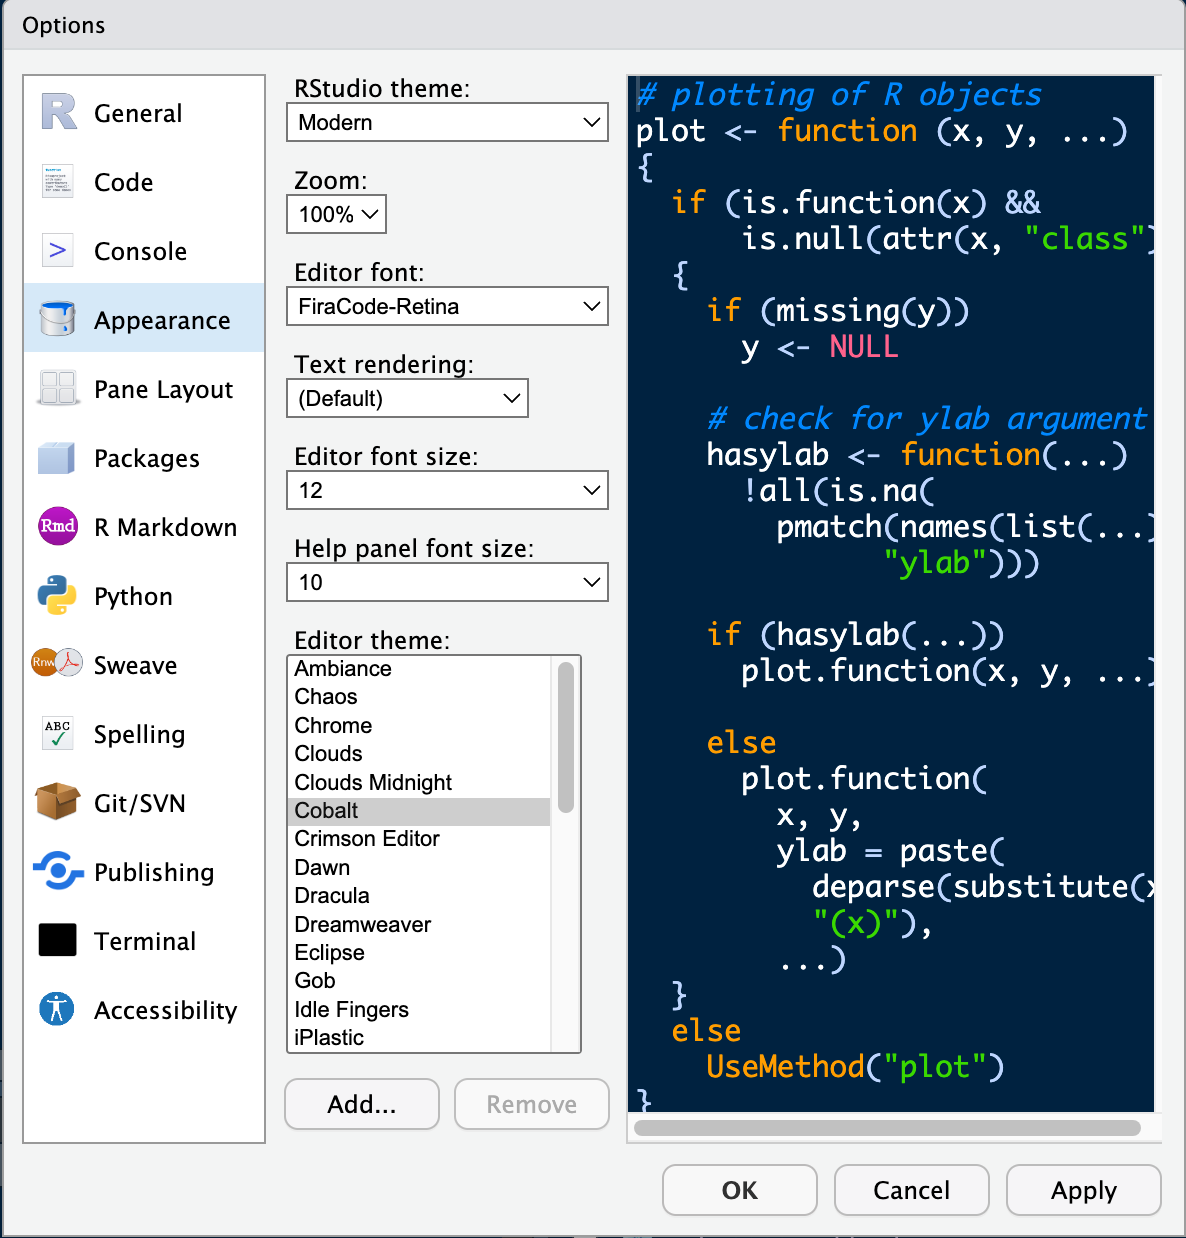Image resolution: width=1186 pixels, height=1238 pixels.
Task: Select the Cobalt editor theme
Action: [x=419, y=810]
